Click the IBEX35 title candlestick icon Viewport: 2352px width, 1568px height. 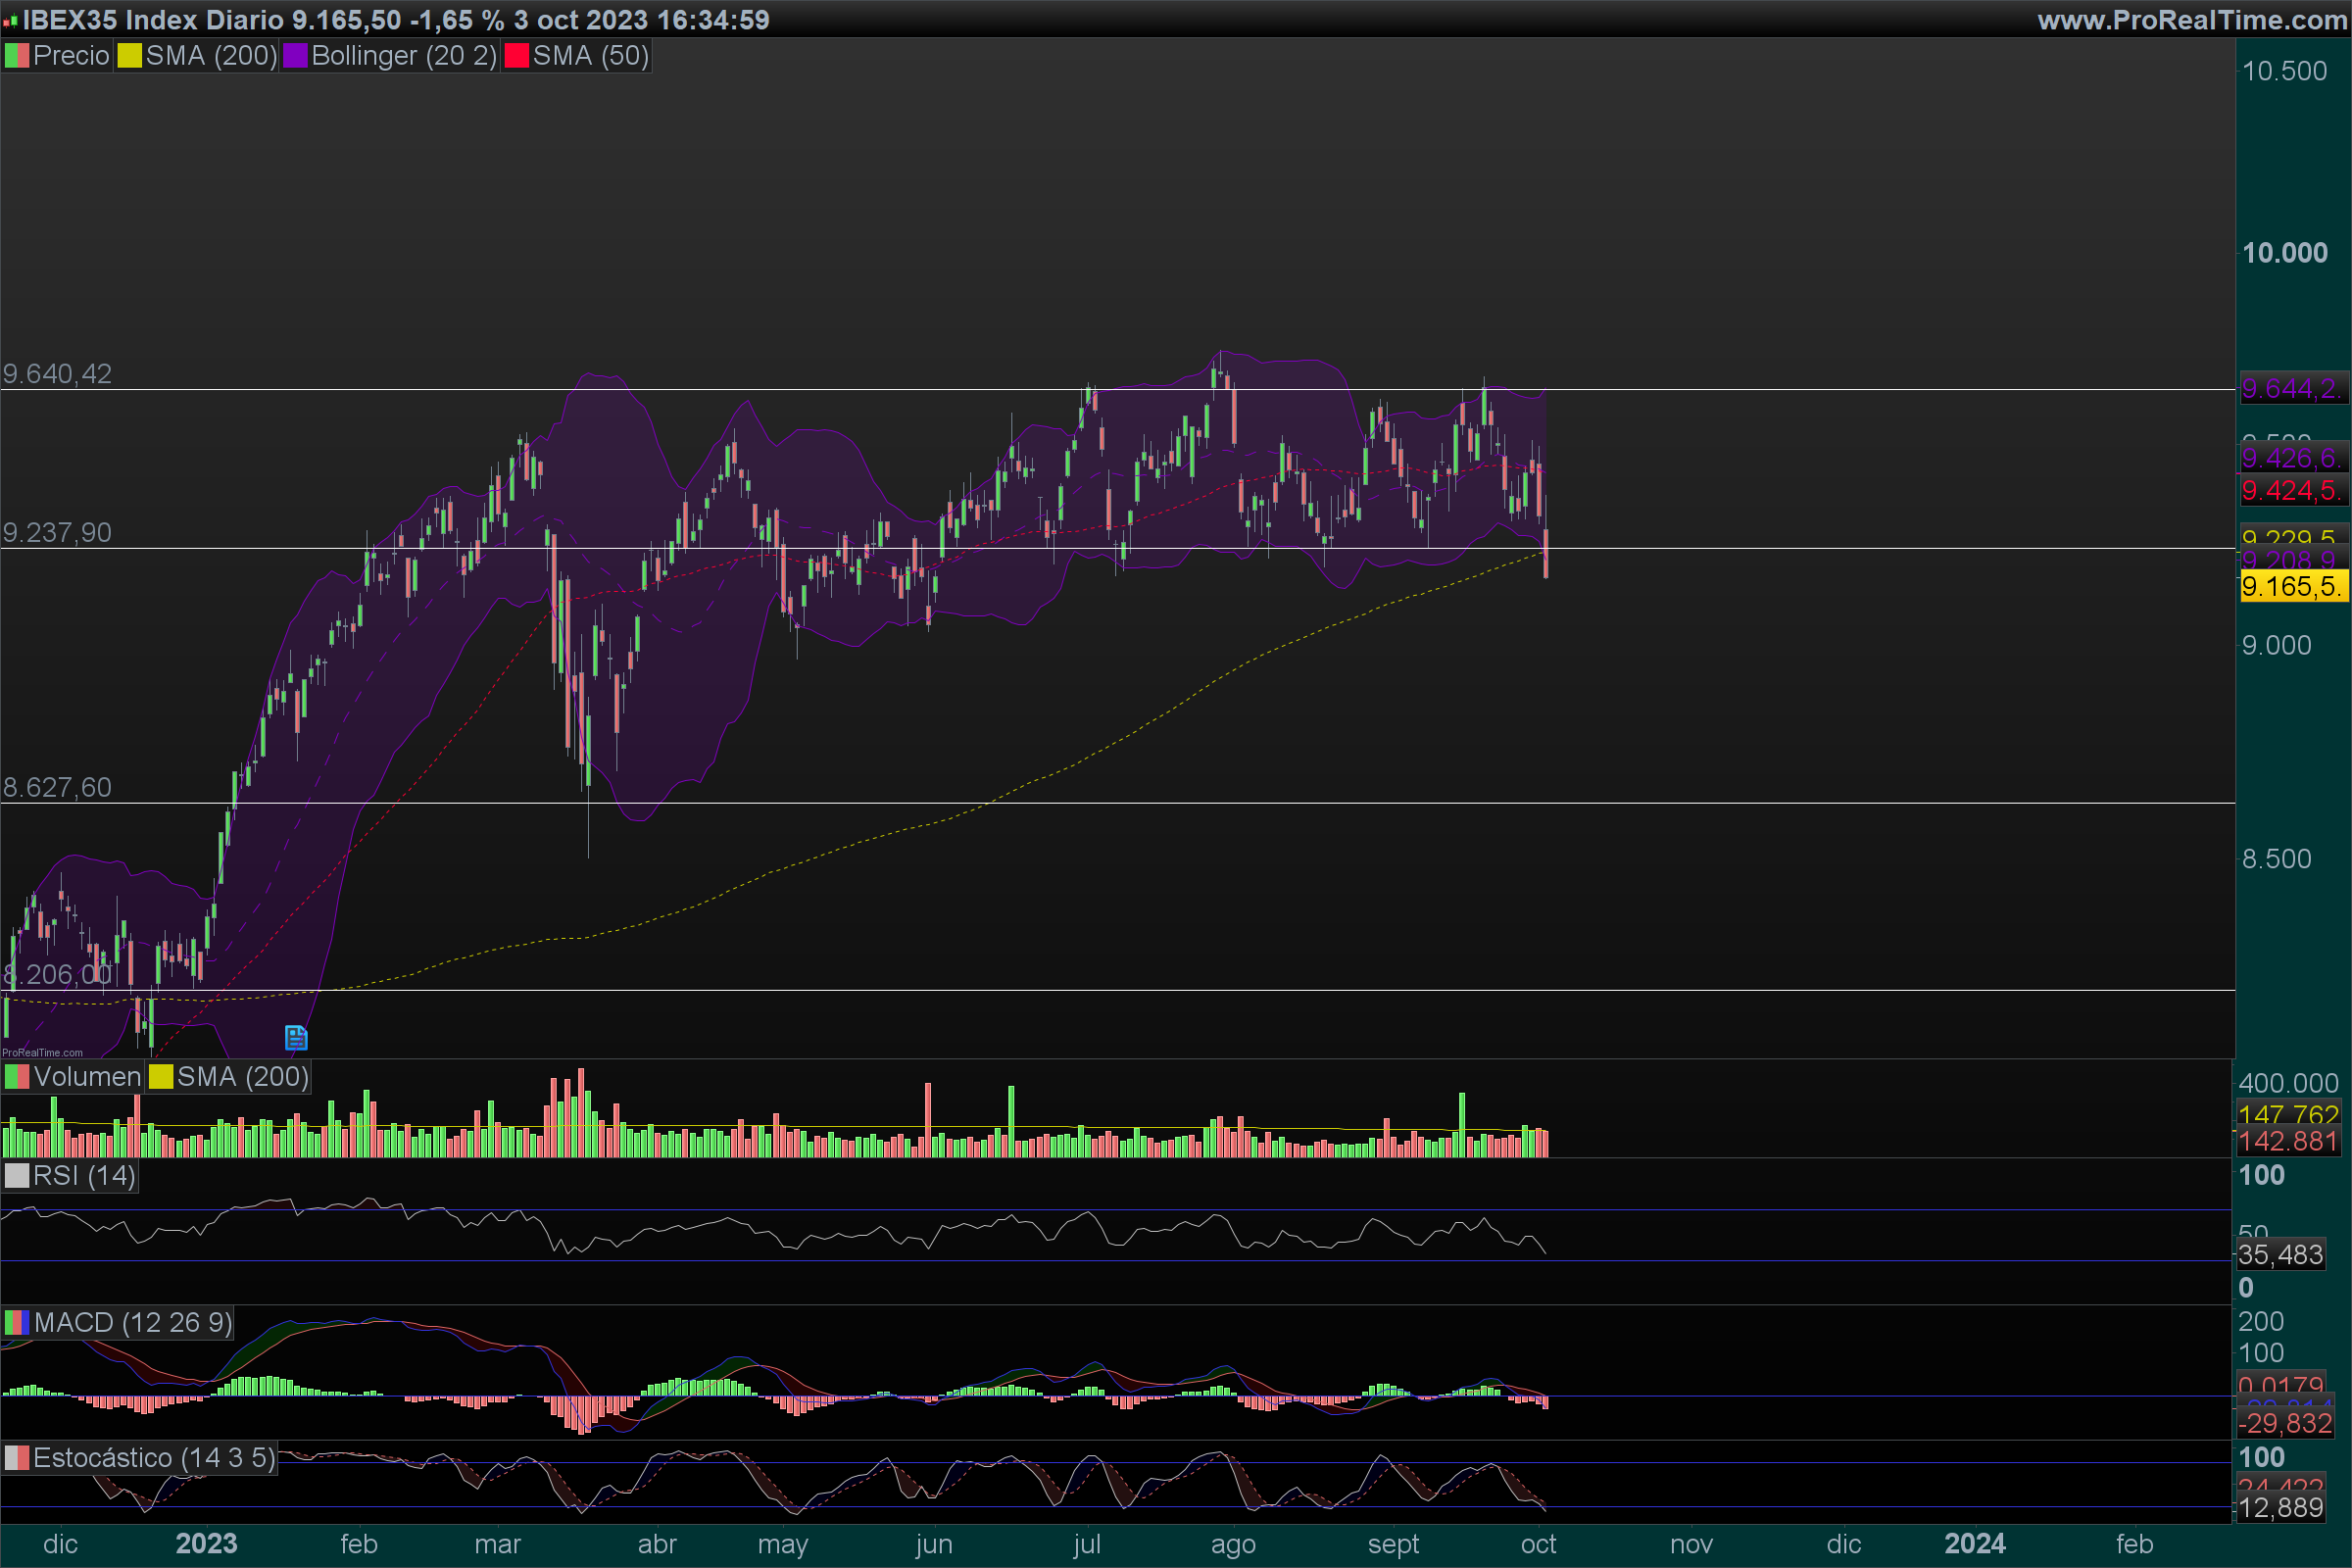[10, 21]
